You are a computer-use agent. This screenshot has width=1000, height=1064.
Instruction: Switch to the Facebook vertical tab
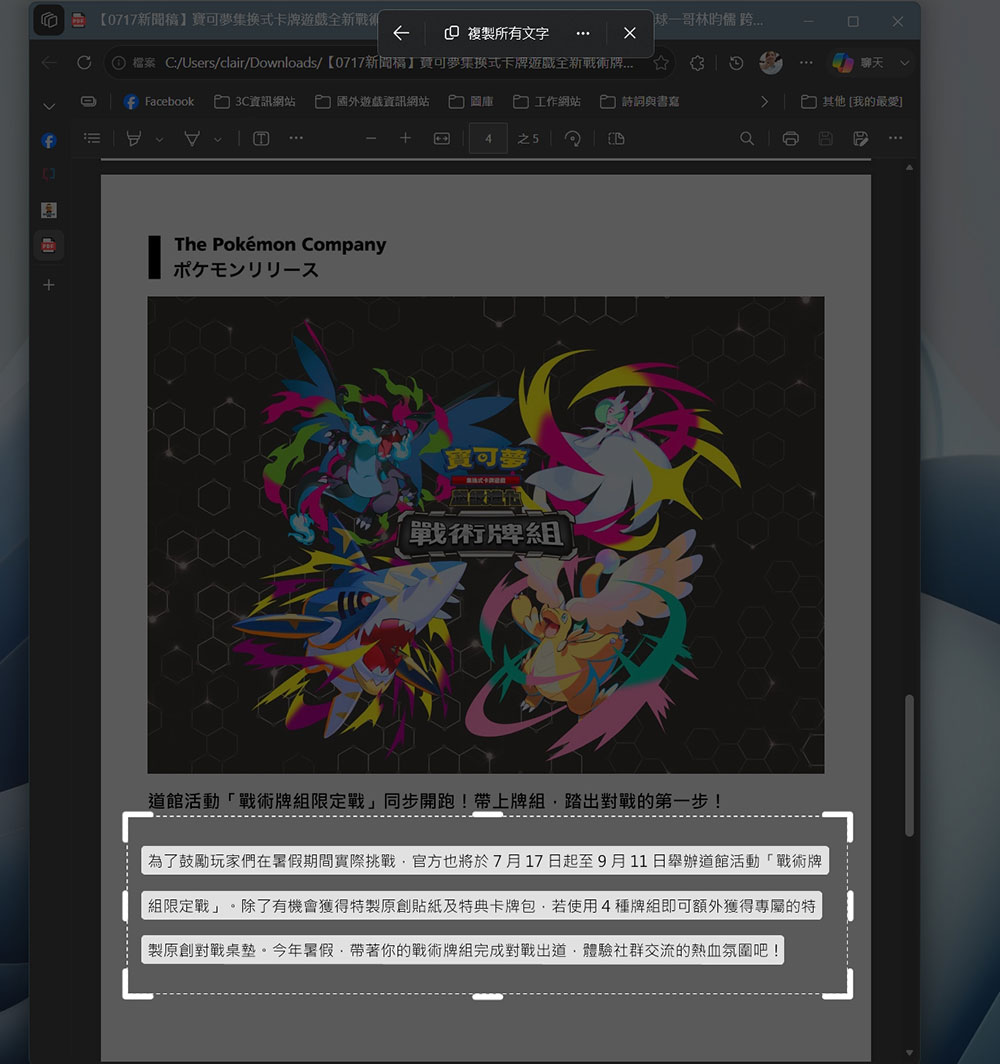(x=49, y=140)
